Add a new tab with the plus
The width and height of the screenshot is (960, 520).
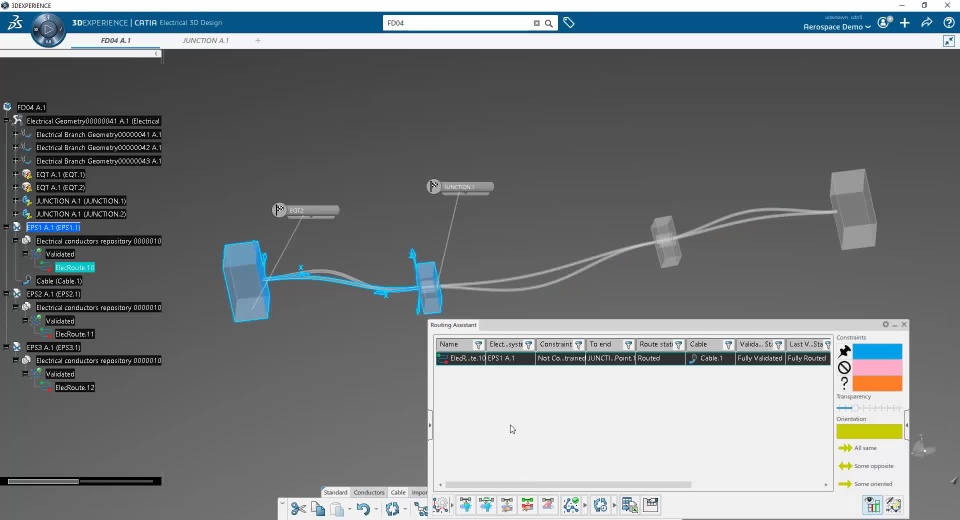point(258,40)
